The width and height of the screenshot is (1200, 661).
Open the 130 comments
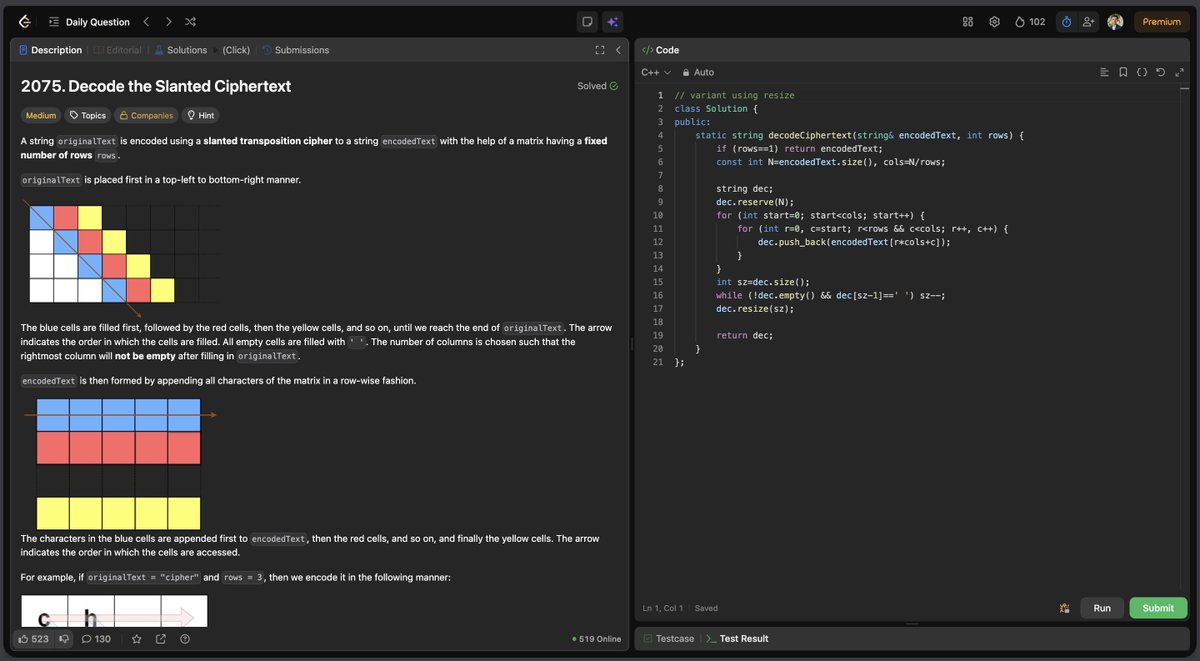(96, 639)
